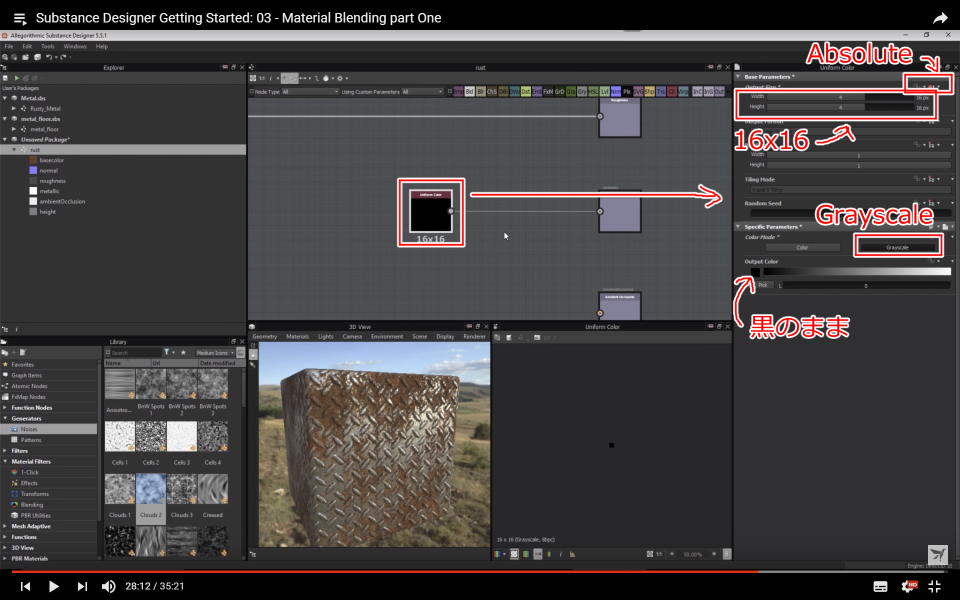960x600 pixels.
Task: Mute the video volume
Action: pos(108,586)
